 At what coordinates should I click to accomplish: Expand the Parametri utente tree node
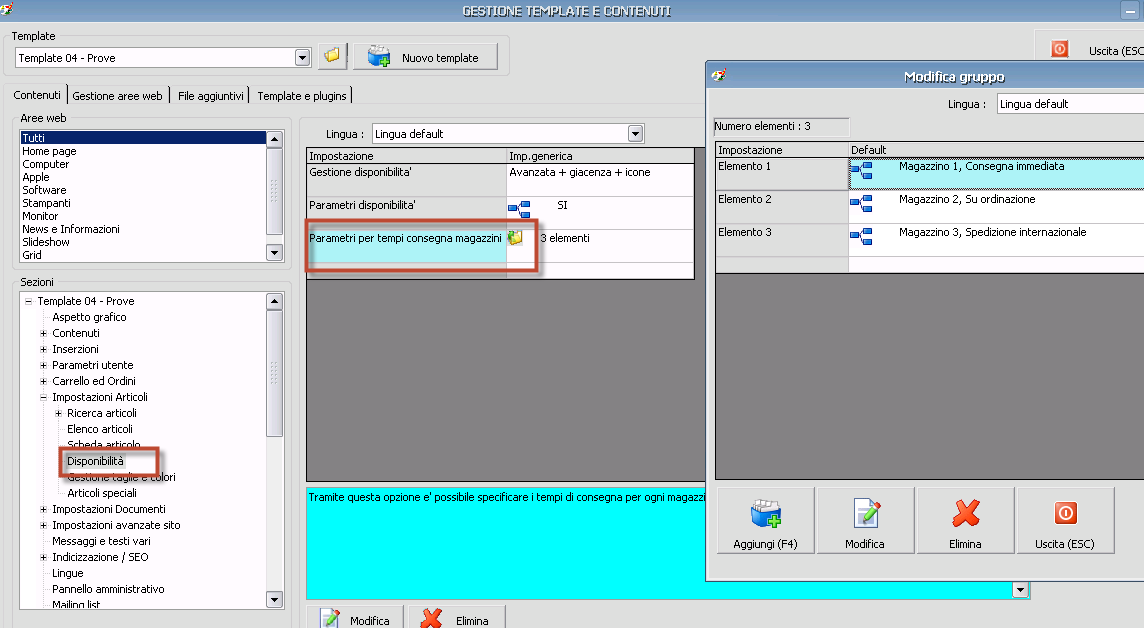[43, 365]
